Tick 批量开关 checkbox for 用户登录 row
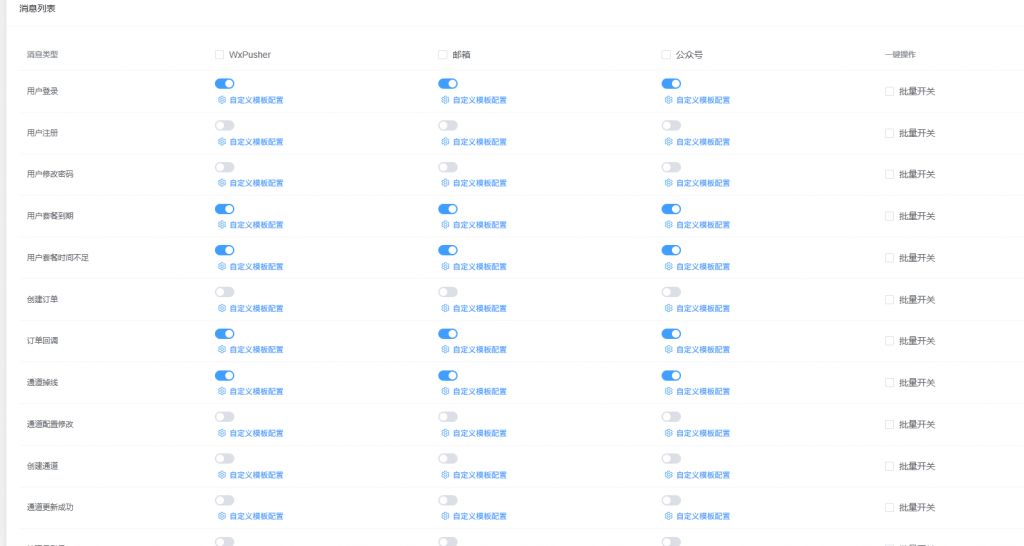 (x=889, y=91)
